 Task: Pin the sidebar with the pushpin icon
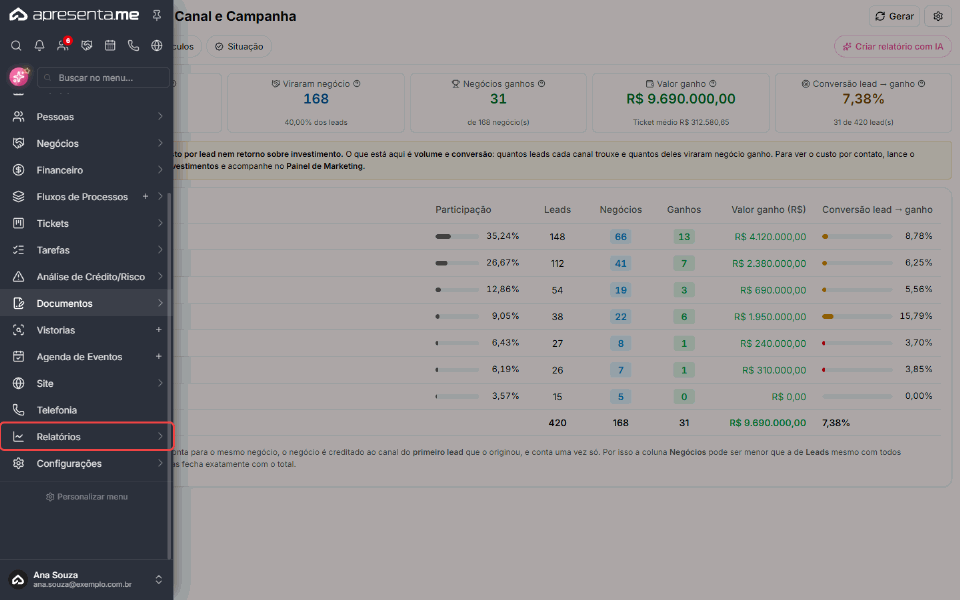(x=157, y=15)
